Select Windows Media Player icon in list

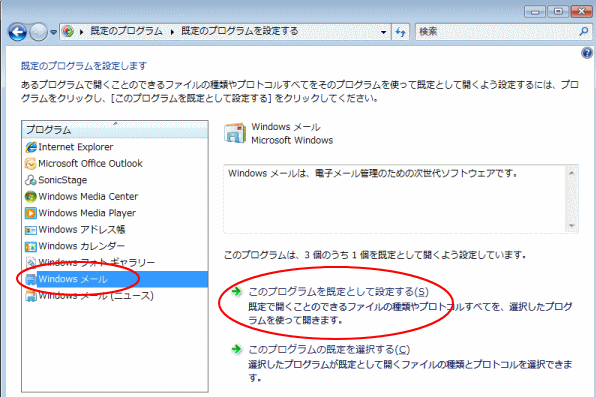pos(30,213)
